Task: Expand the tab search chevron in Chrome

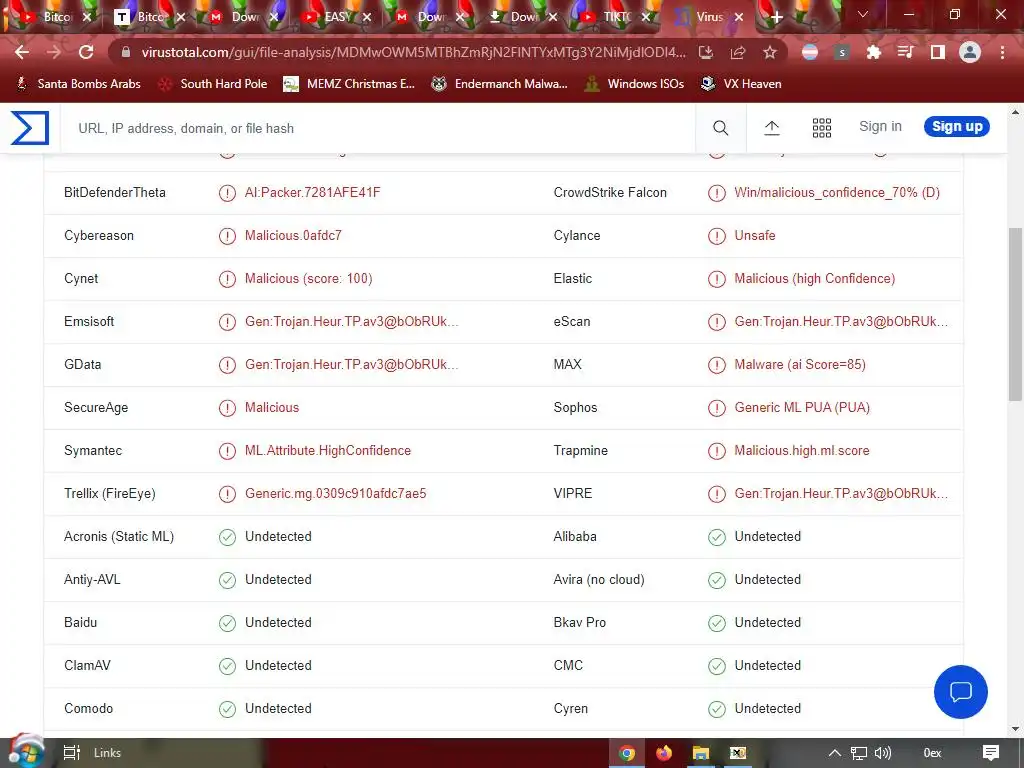Action: pyautogui.click(x=863, y=14)
